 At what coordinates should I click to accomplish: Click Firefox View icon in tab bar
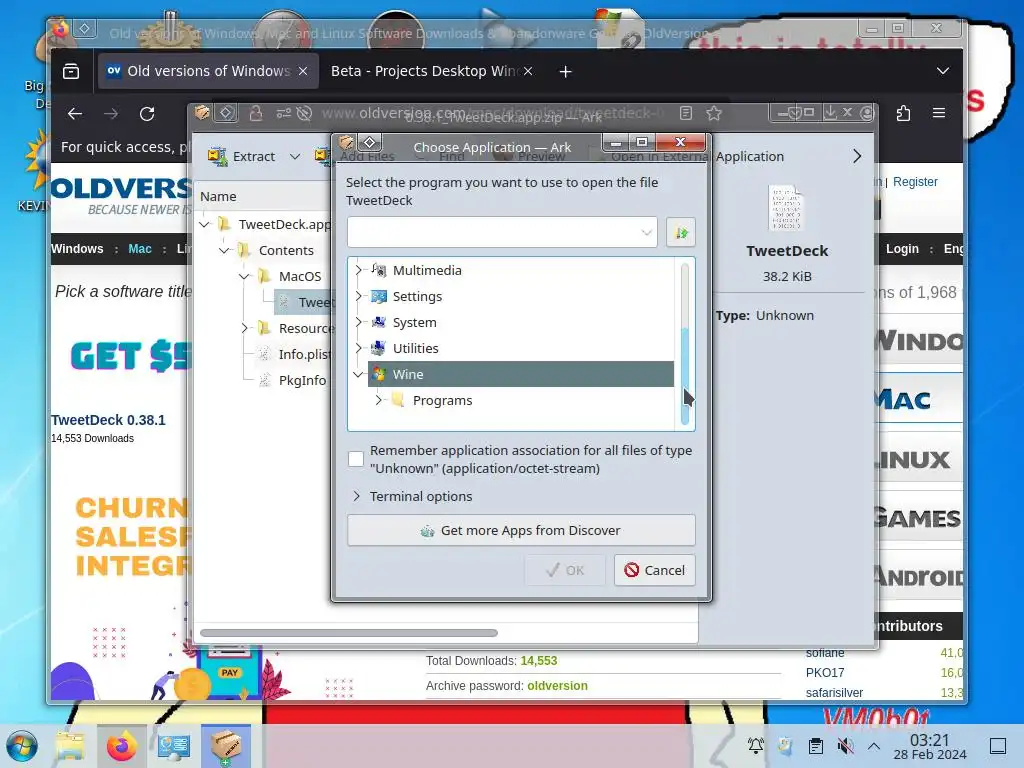pyautogui.click(x=71, y=71)
